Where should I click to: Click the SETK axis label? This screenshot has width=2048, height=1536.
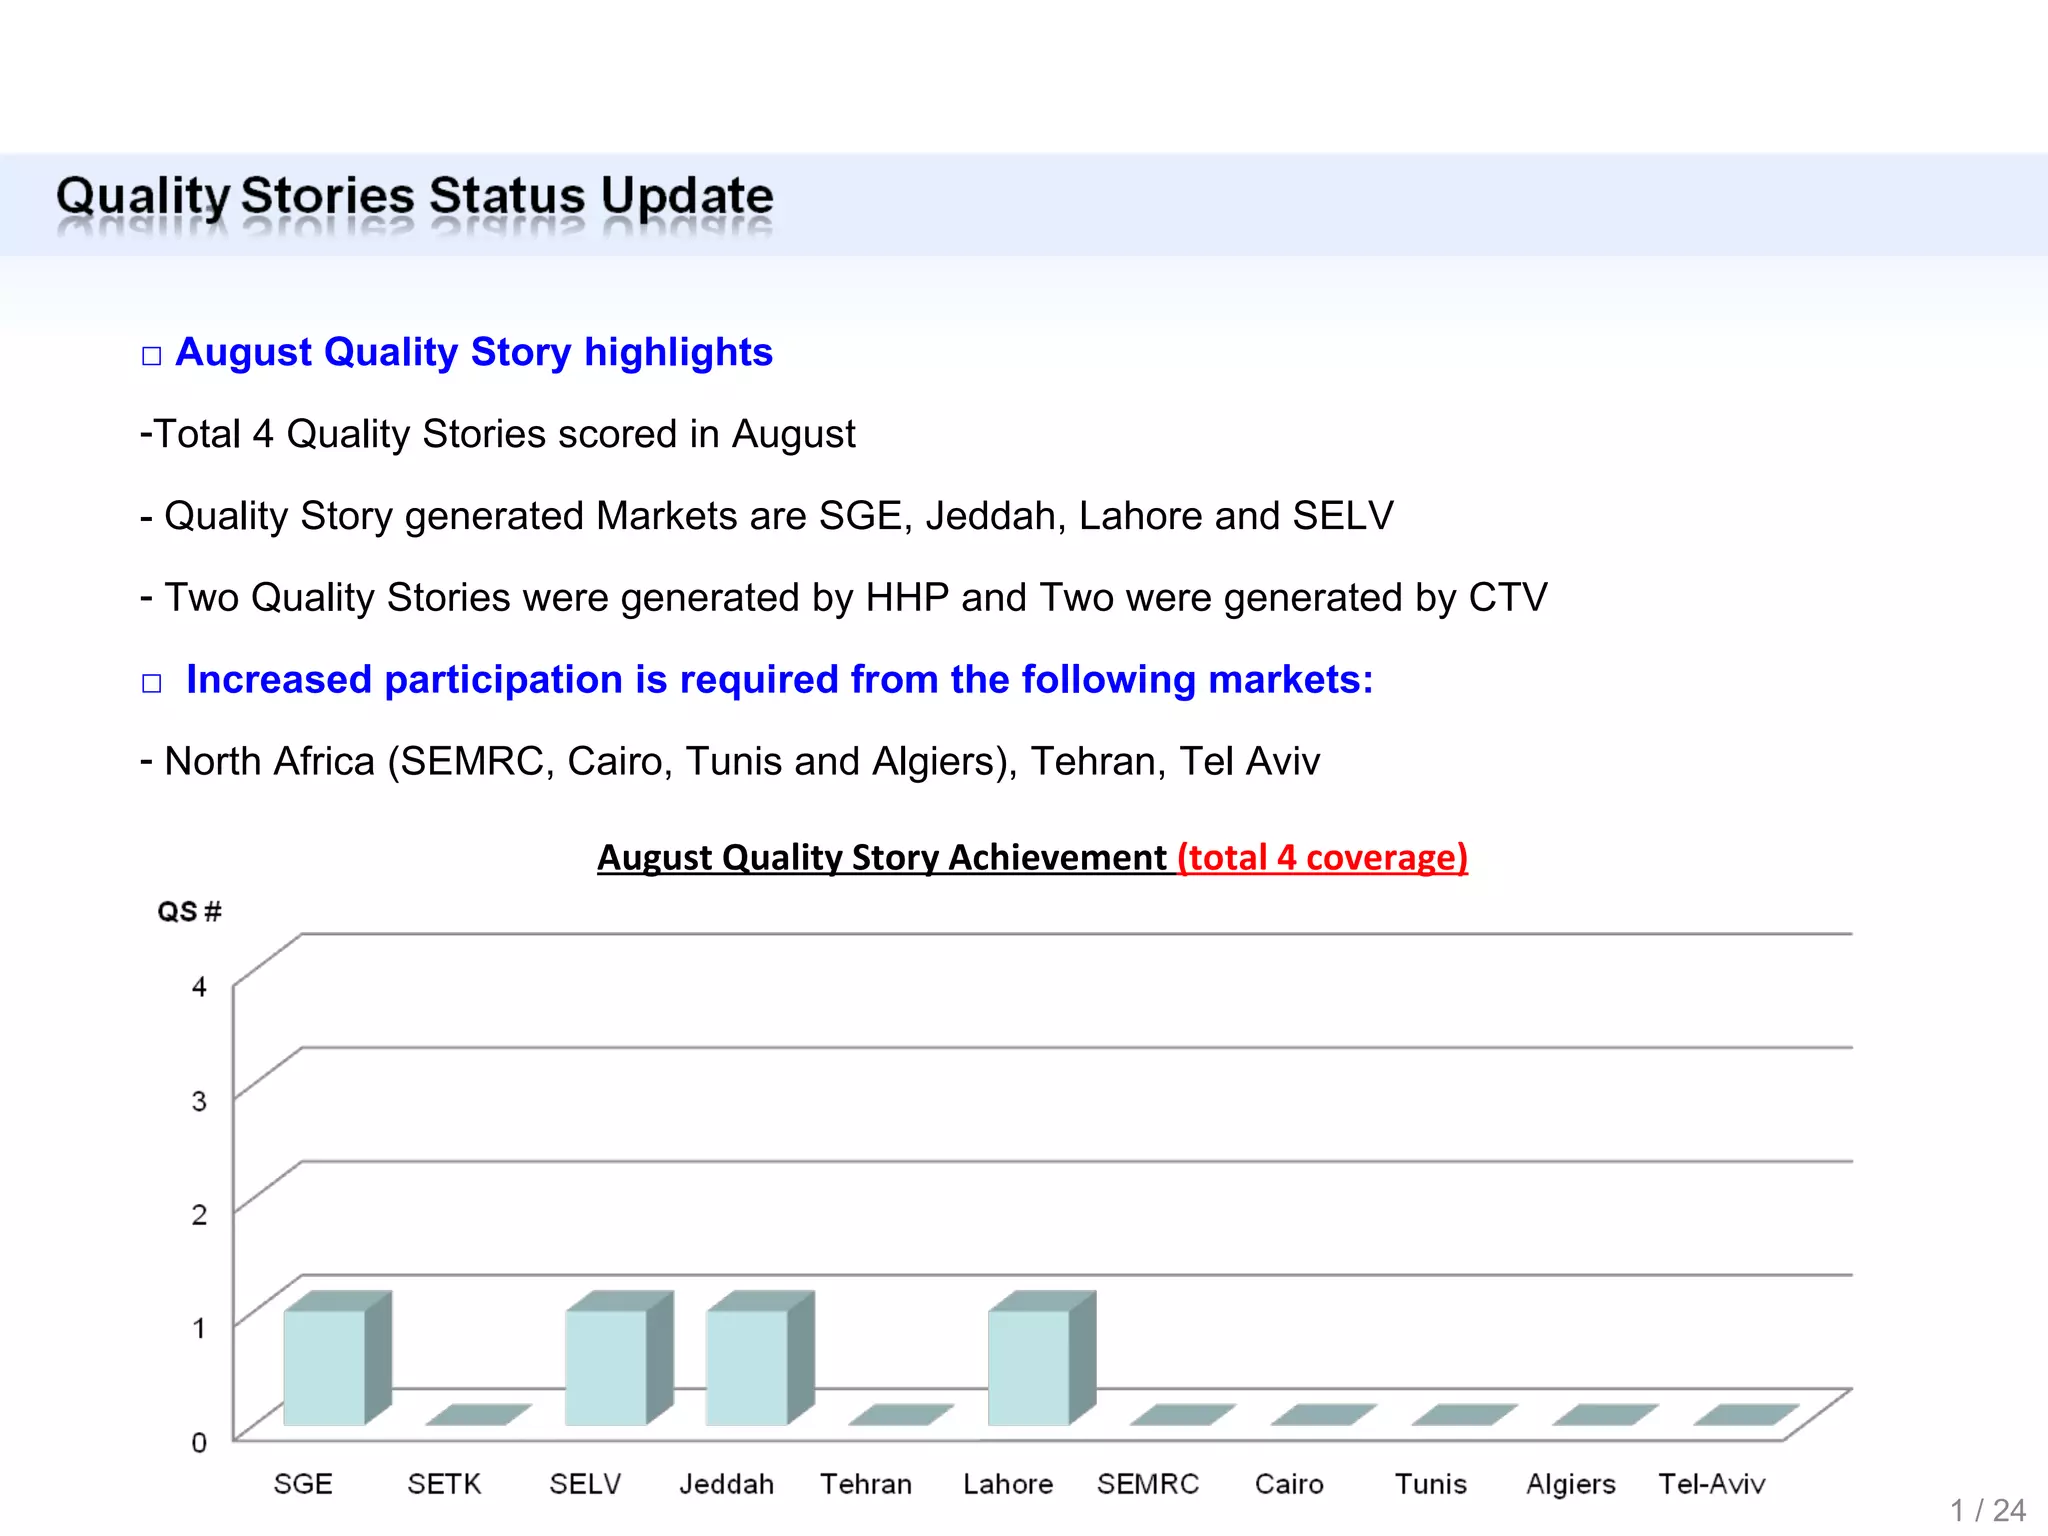(x=444, y=1484)
